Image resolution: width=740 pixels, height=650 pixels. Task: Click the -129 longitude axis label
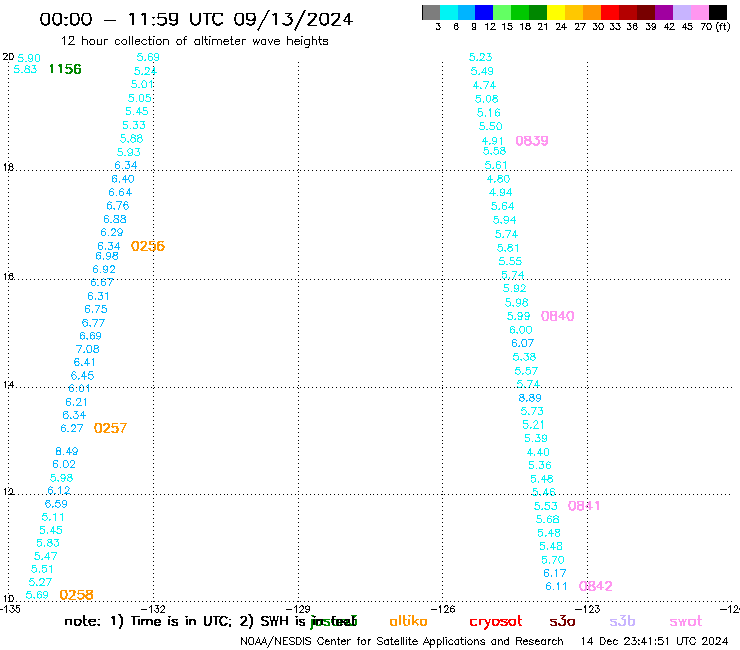pyautogui.click(x=298, y=609)
